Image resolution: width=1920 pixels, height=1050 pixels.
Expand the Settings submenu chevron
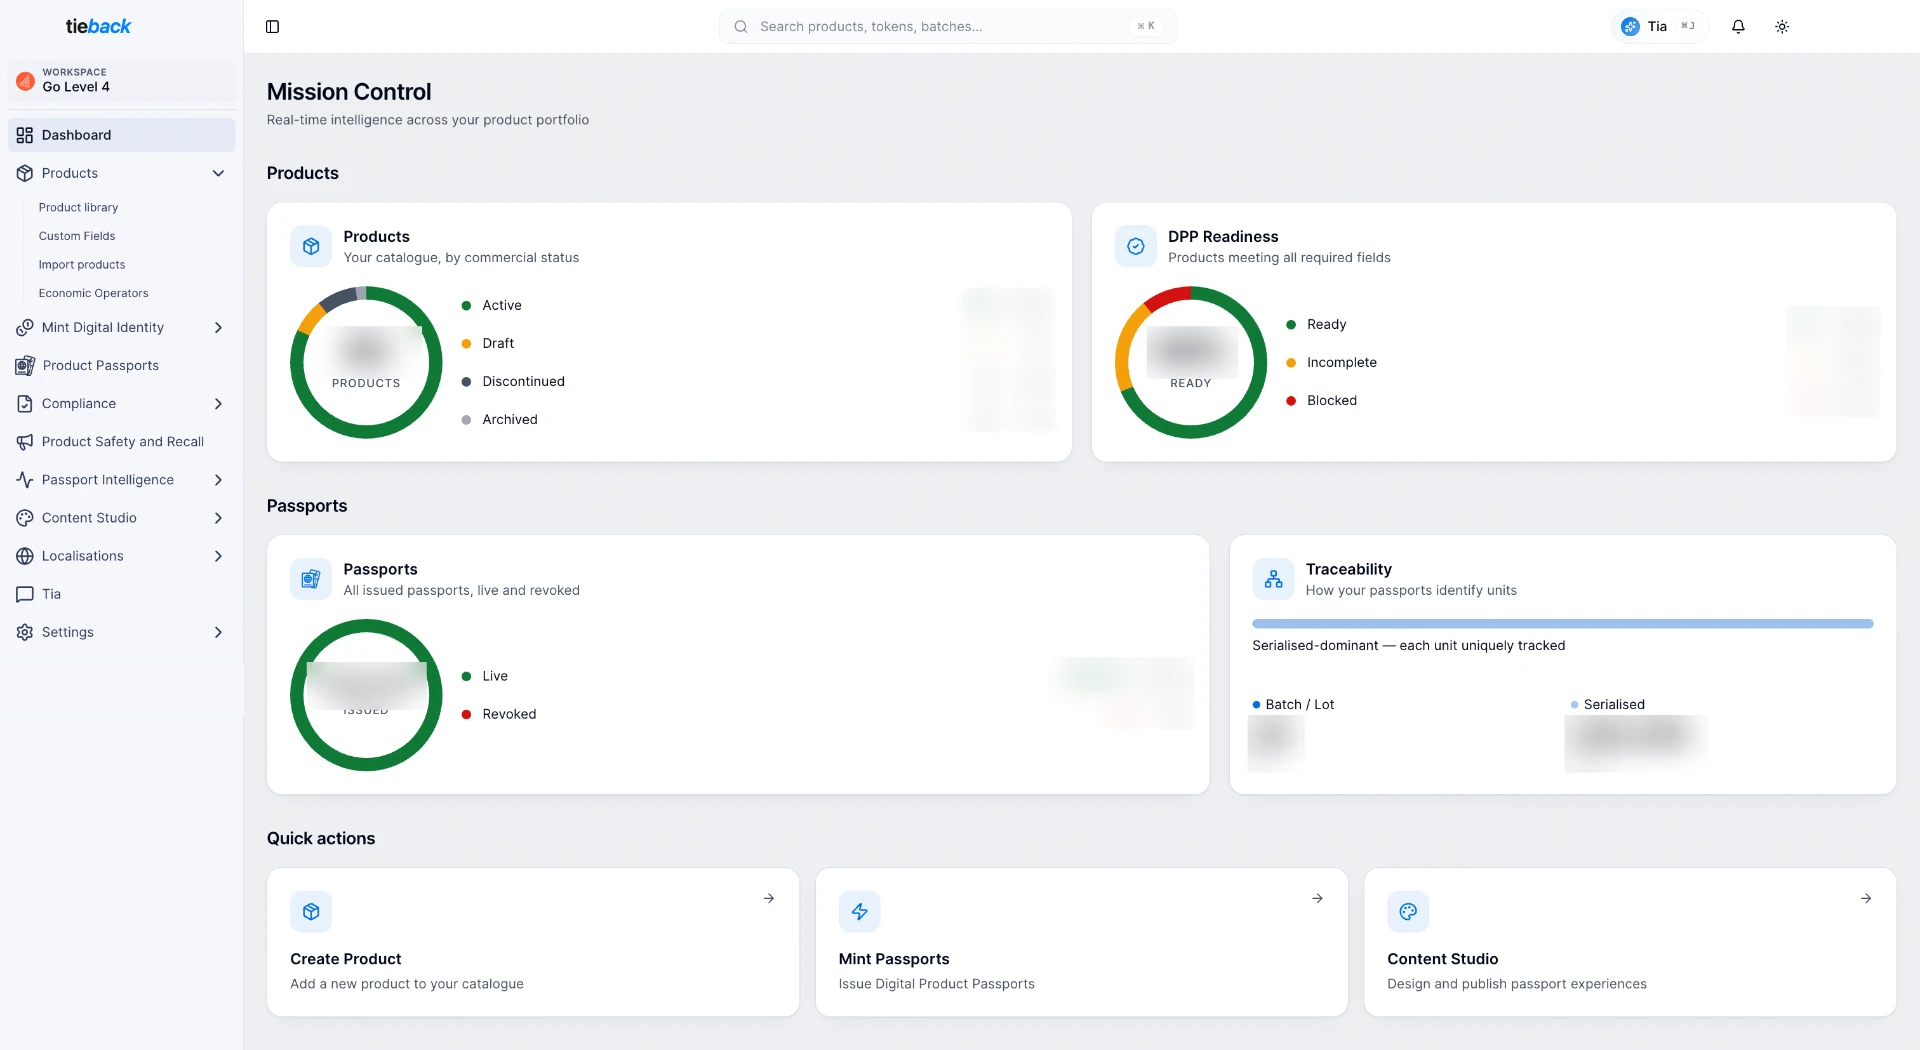click(218, 632)
